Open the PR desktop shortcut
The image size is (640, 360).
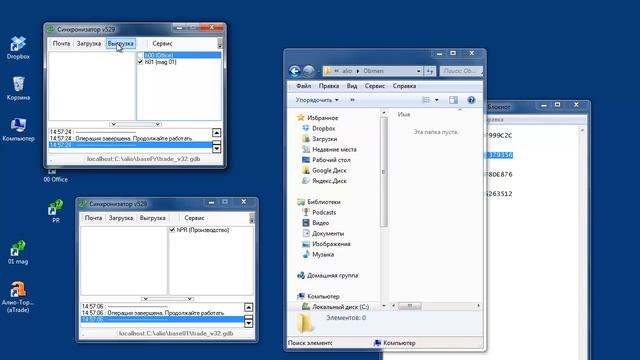[56, 211]
